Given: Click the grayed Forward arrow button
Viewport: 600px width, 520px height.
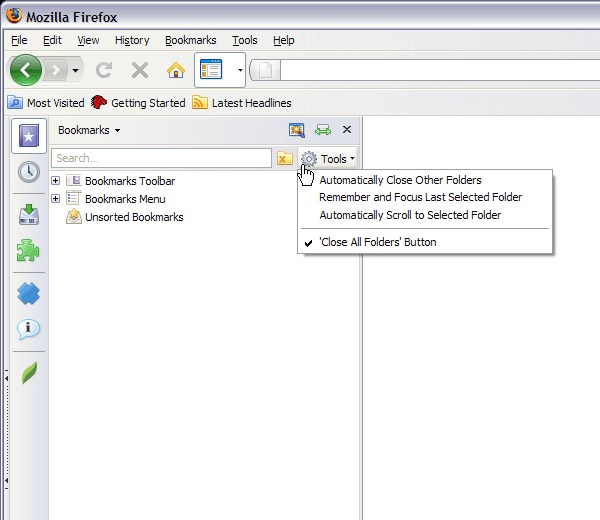Looking at the screenshot, I should (56, 70).
